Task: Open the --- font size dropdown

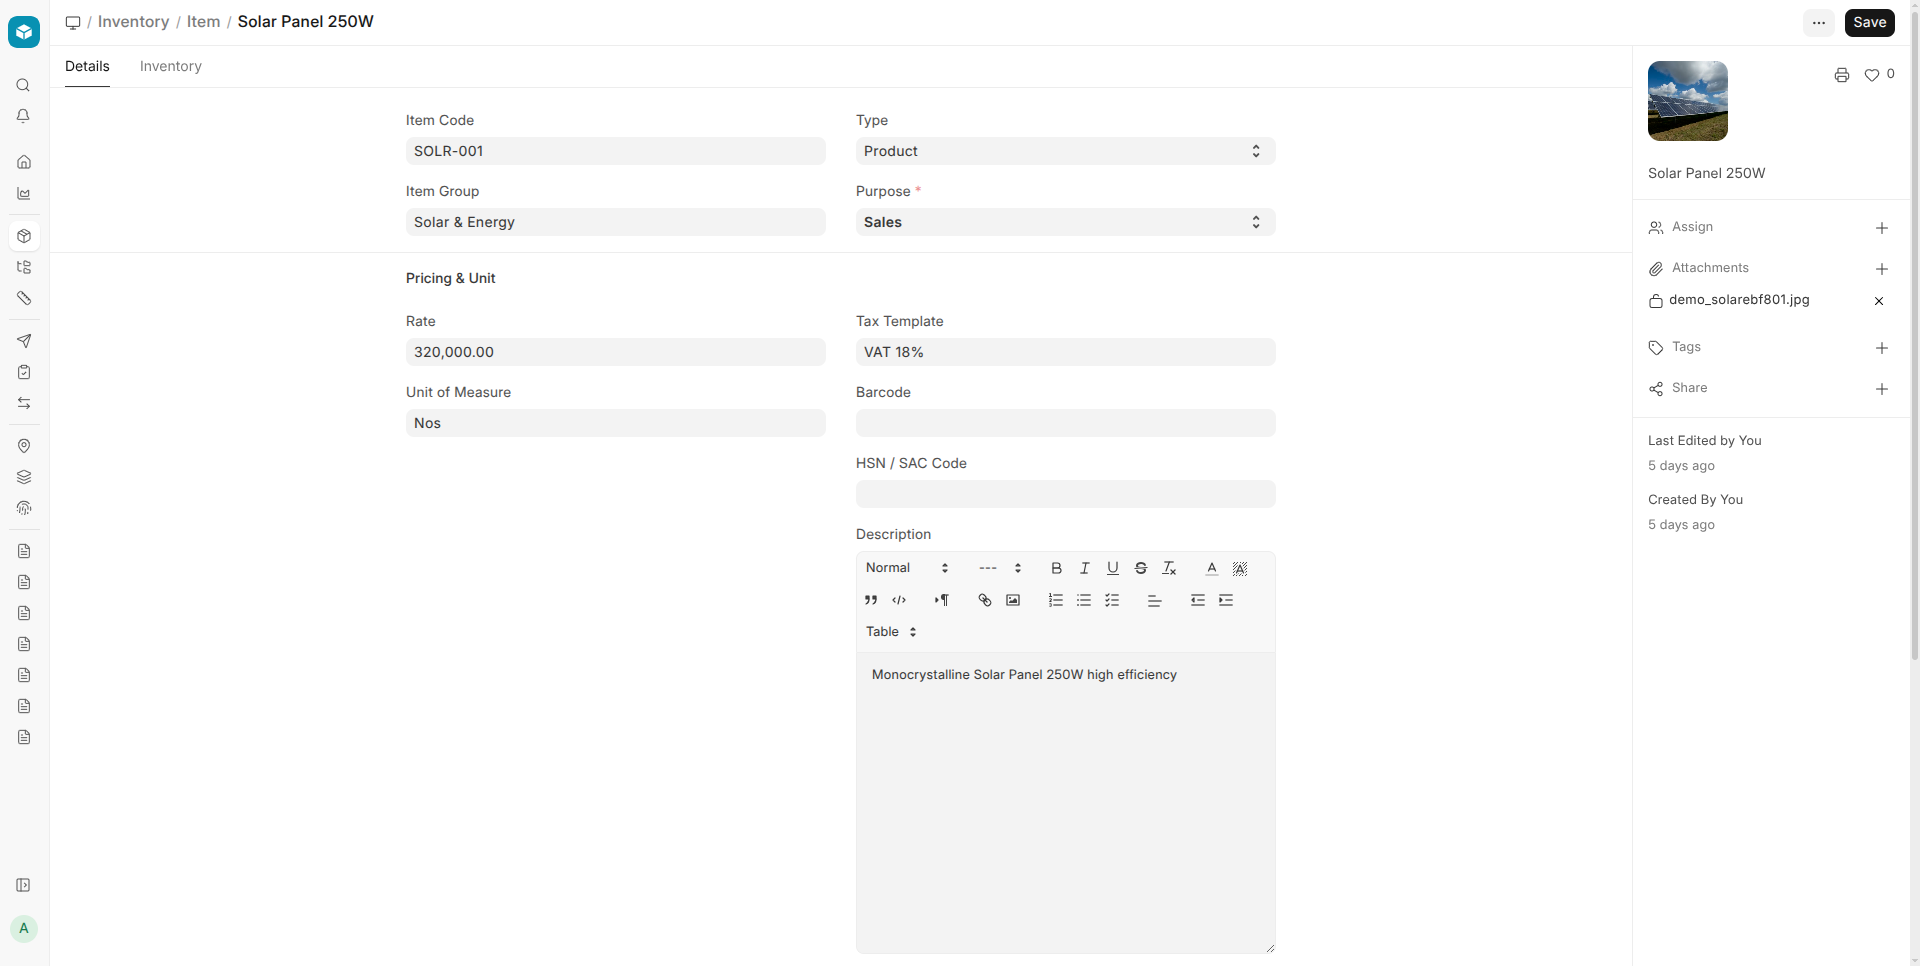Action: [x=1000, y=568]
